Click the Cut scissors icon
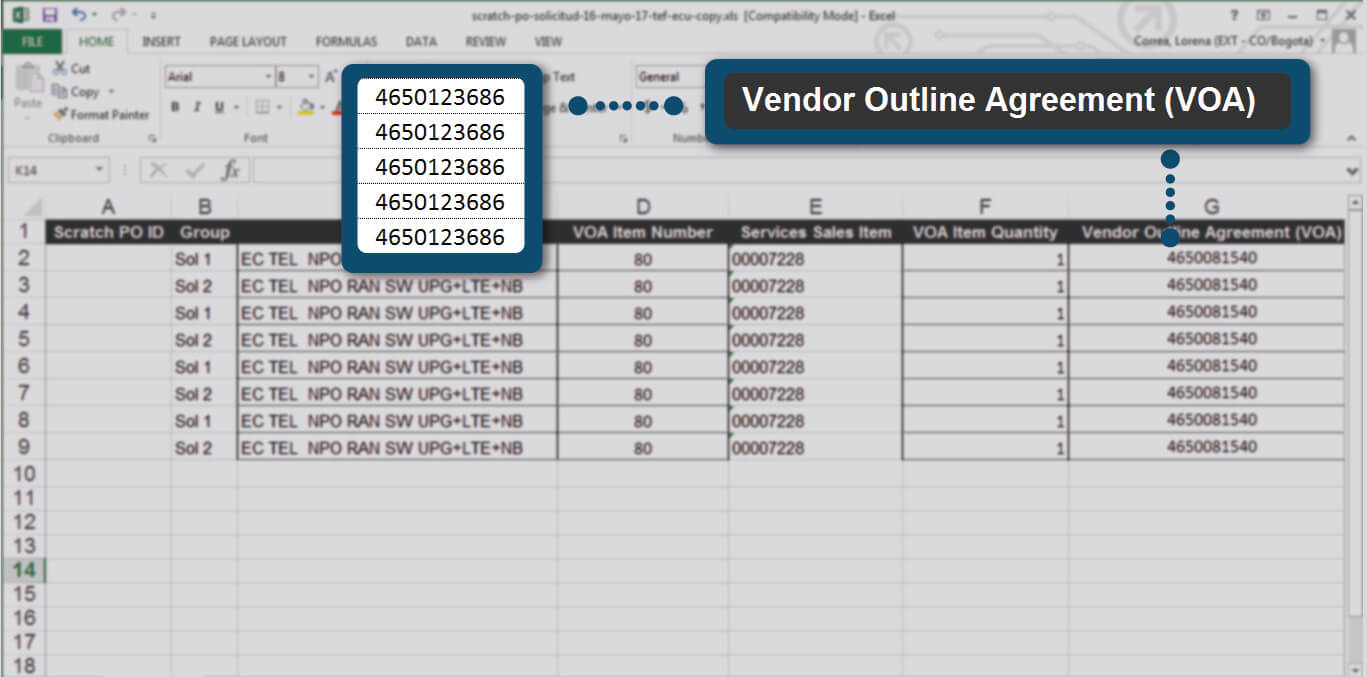1367x677 pixels. pos(60,68)
